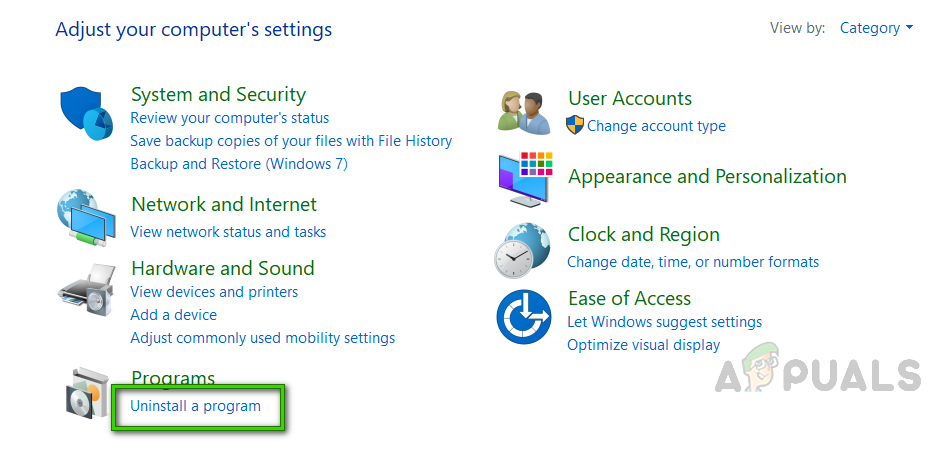Viewport: 949px width, 461px height.
Task: Open Change date, time, or number formats
Action: coord(693,262)
